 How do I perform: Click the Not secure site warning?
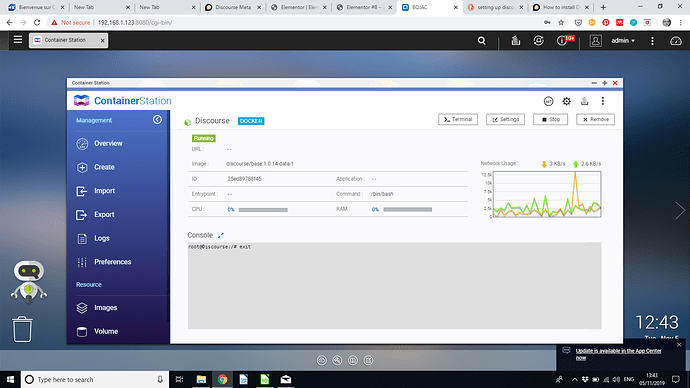70,22
